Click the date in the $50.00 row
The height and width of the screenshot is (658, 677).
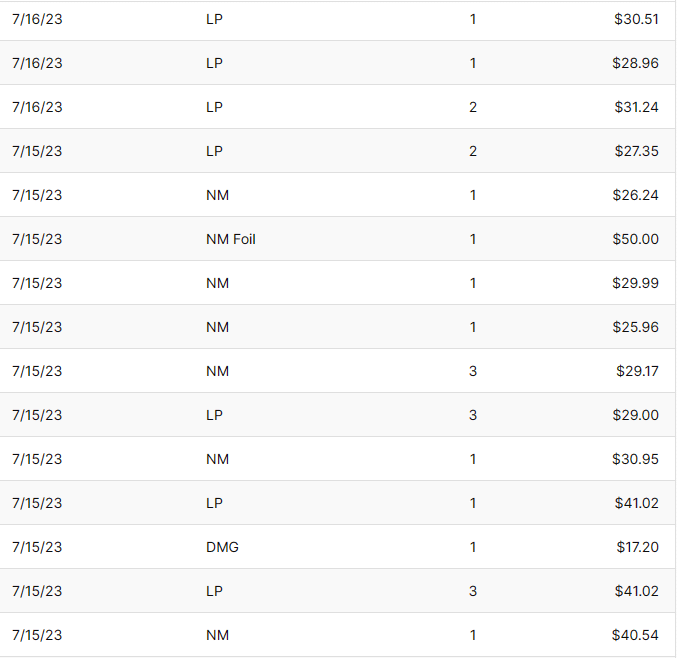click(37, 239)
